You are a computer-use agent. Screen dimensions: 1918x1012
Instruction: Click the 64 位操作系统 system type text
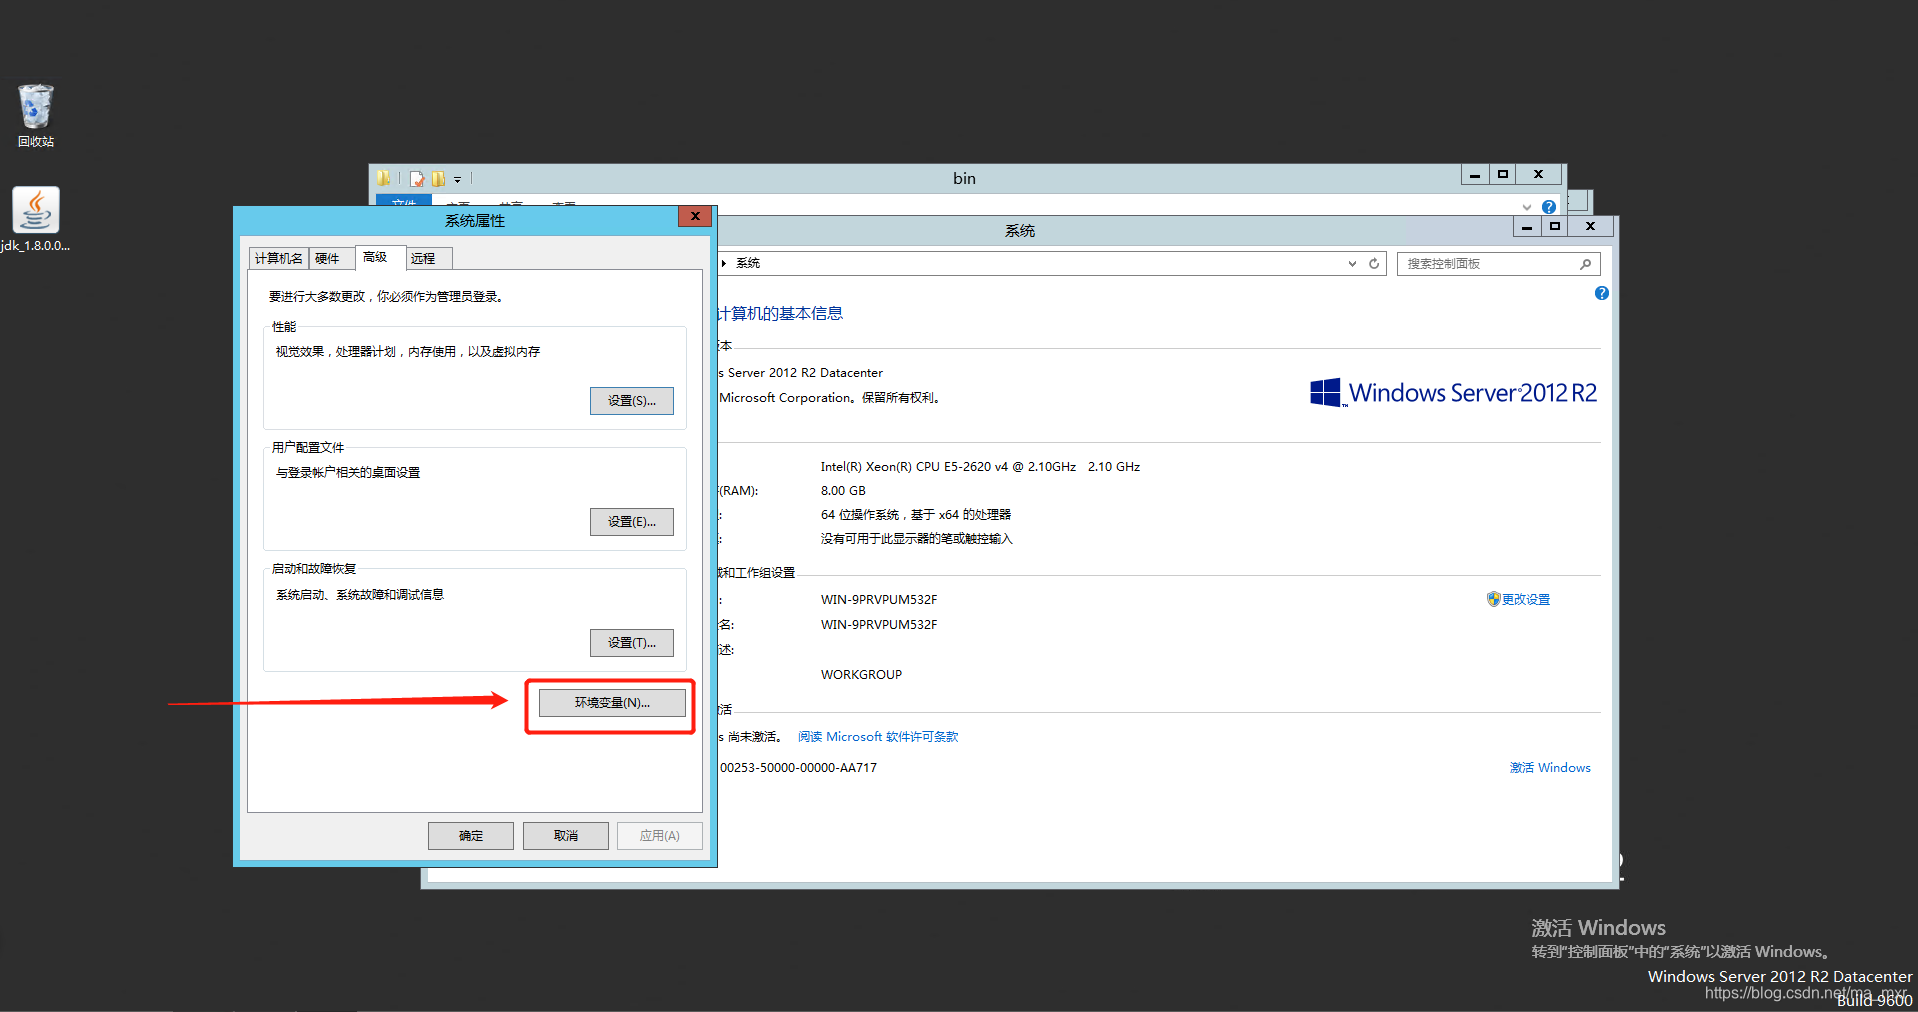[916, 515]
